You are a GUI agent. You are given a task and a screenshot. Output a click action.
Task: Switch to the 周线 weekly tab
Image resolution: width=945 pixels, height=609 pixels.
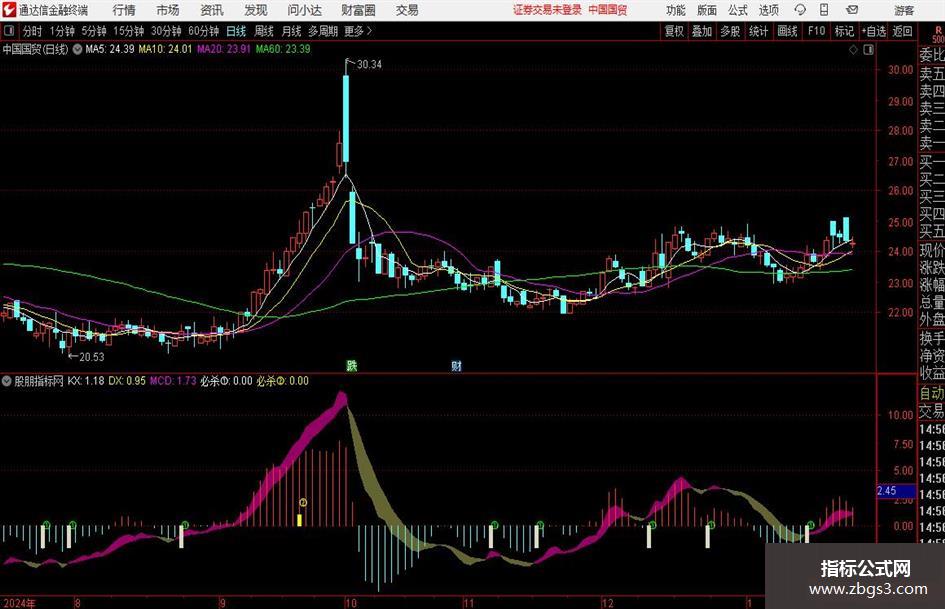pos(263,31)
